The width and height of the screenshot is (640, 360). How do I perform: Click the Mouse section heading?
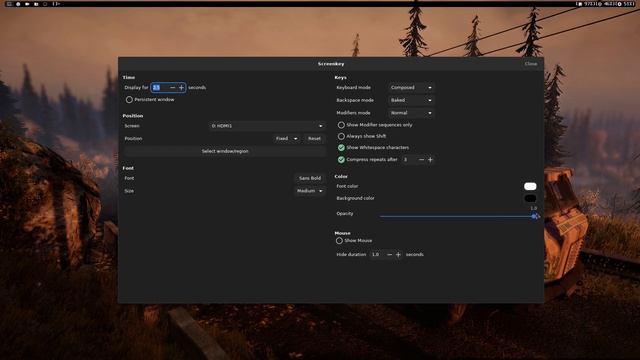[x=342, y=233]
